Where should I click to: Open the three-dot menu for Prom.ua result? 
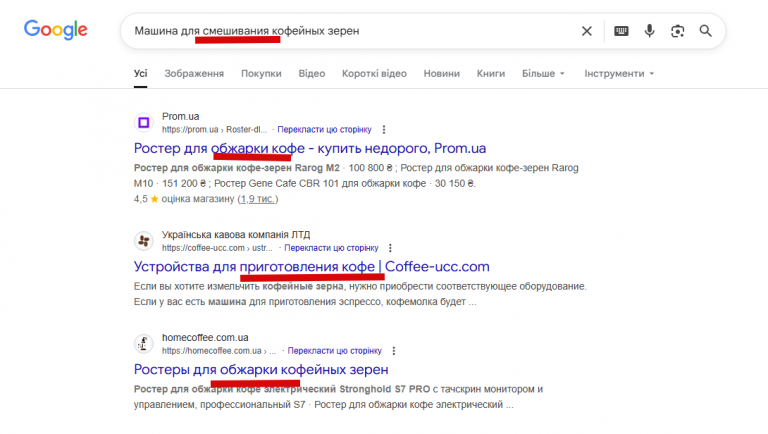point(384,130)
